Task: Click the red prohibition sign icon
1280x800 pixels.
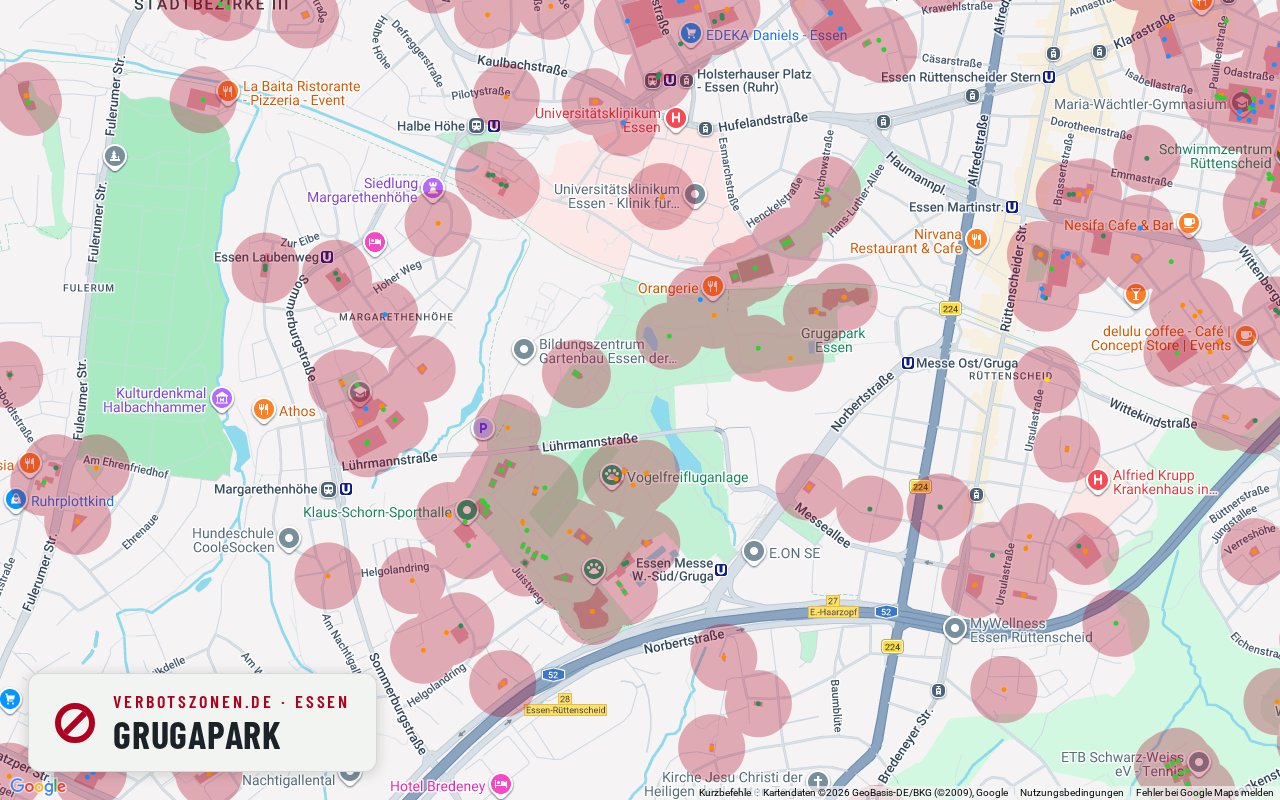Action: (75, 722)
